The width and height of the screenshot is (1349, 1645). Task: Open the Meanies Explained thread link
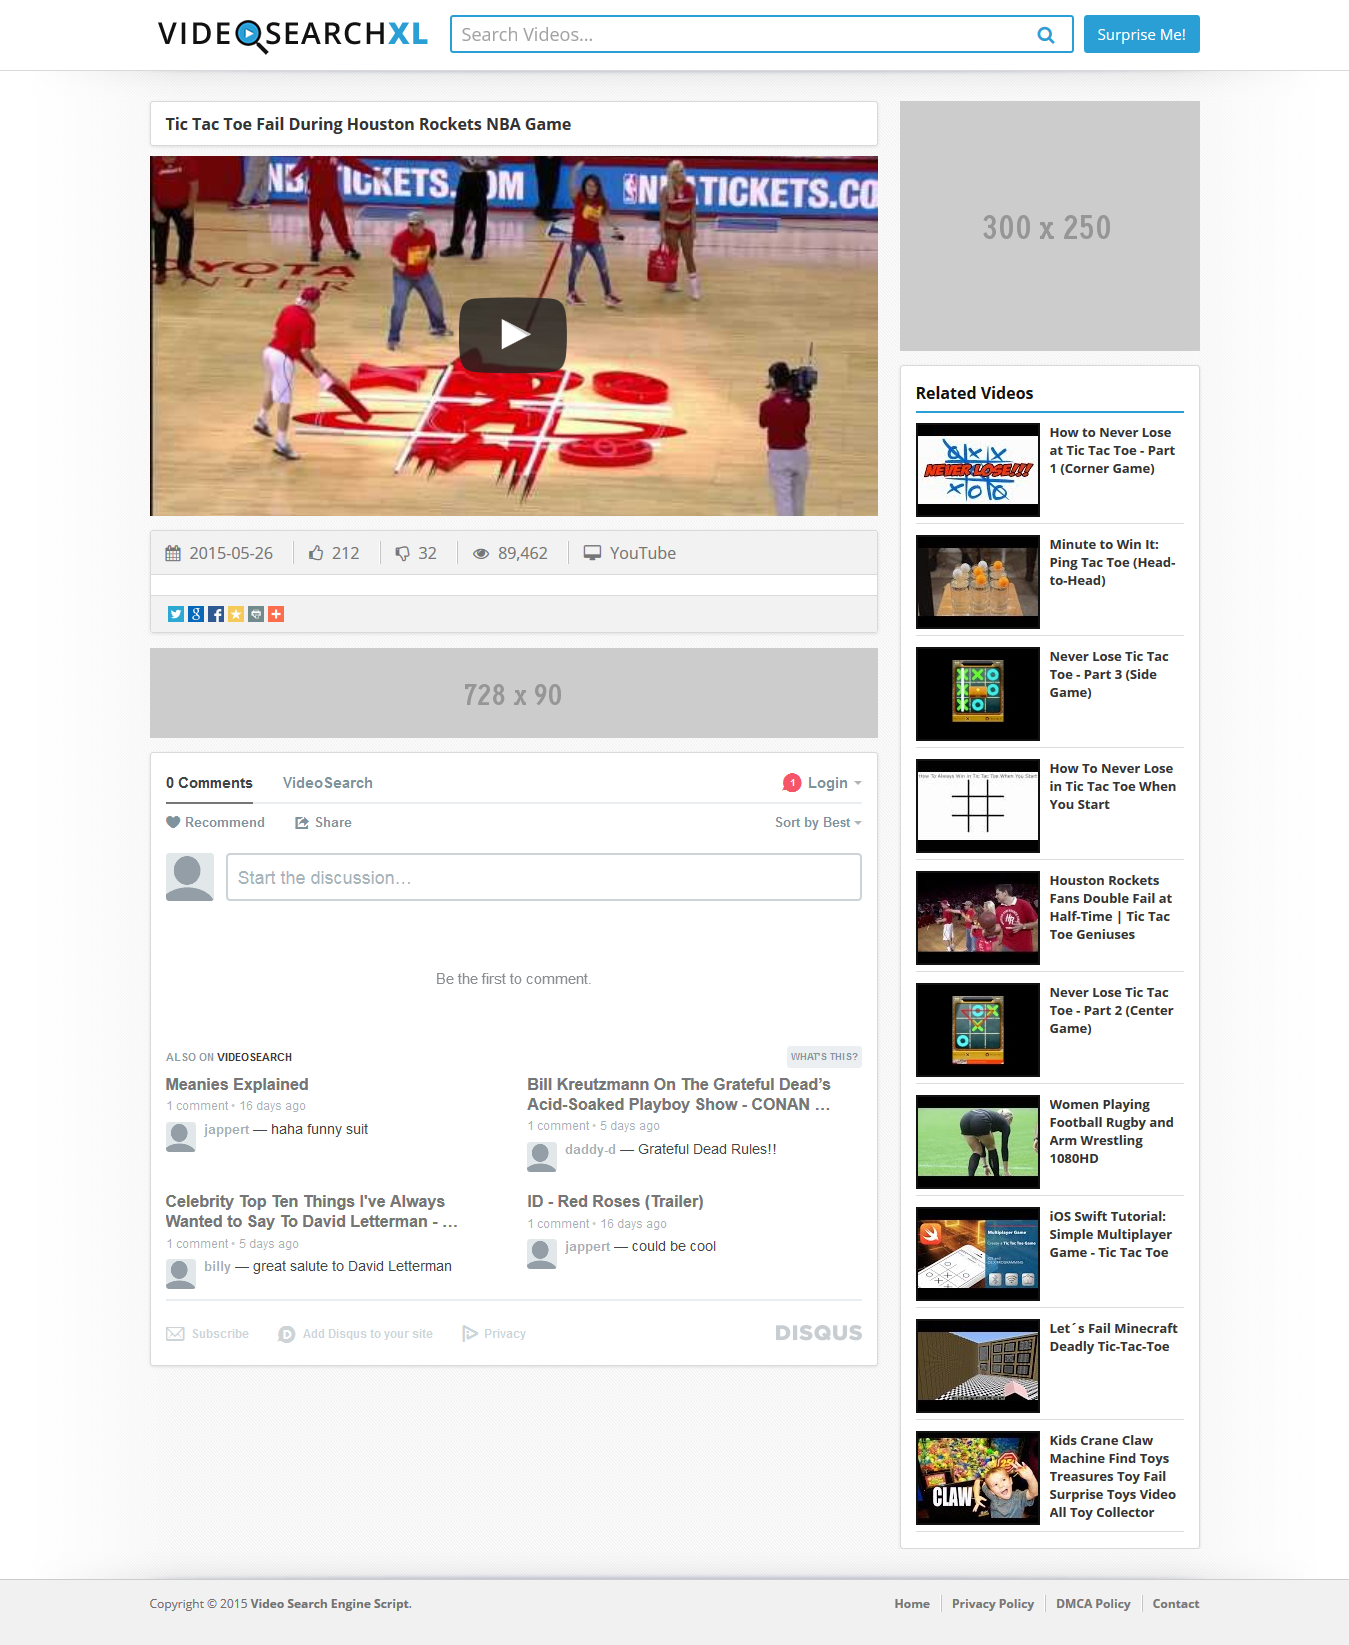tap(237, 1084)
